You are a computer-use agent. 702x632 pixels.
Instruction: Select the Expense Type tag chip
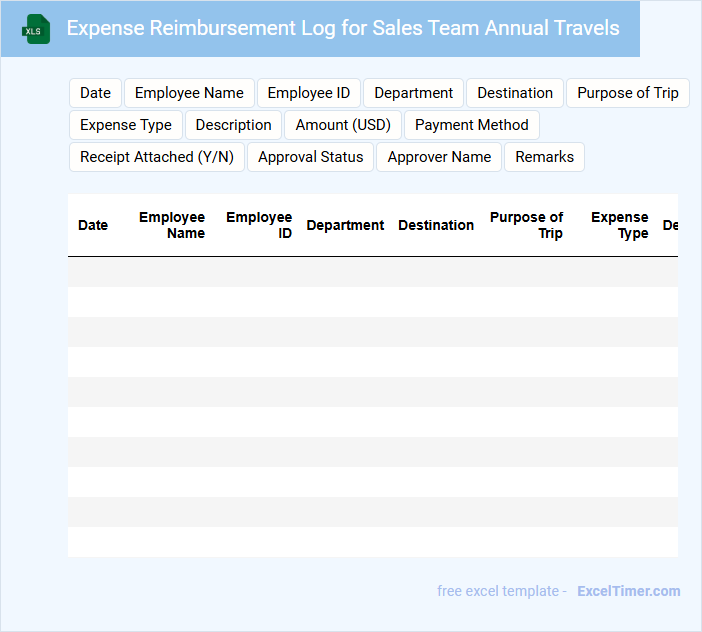126,125
